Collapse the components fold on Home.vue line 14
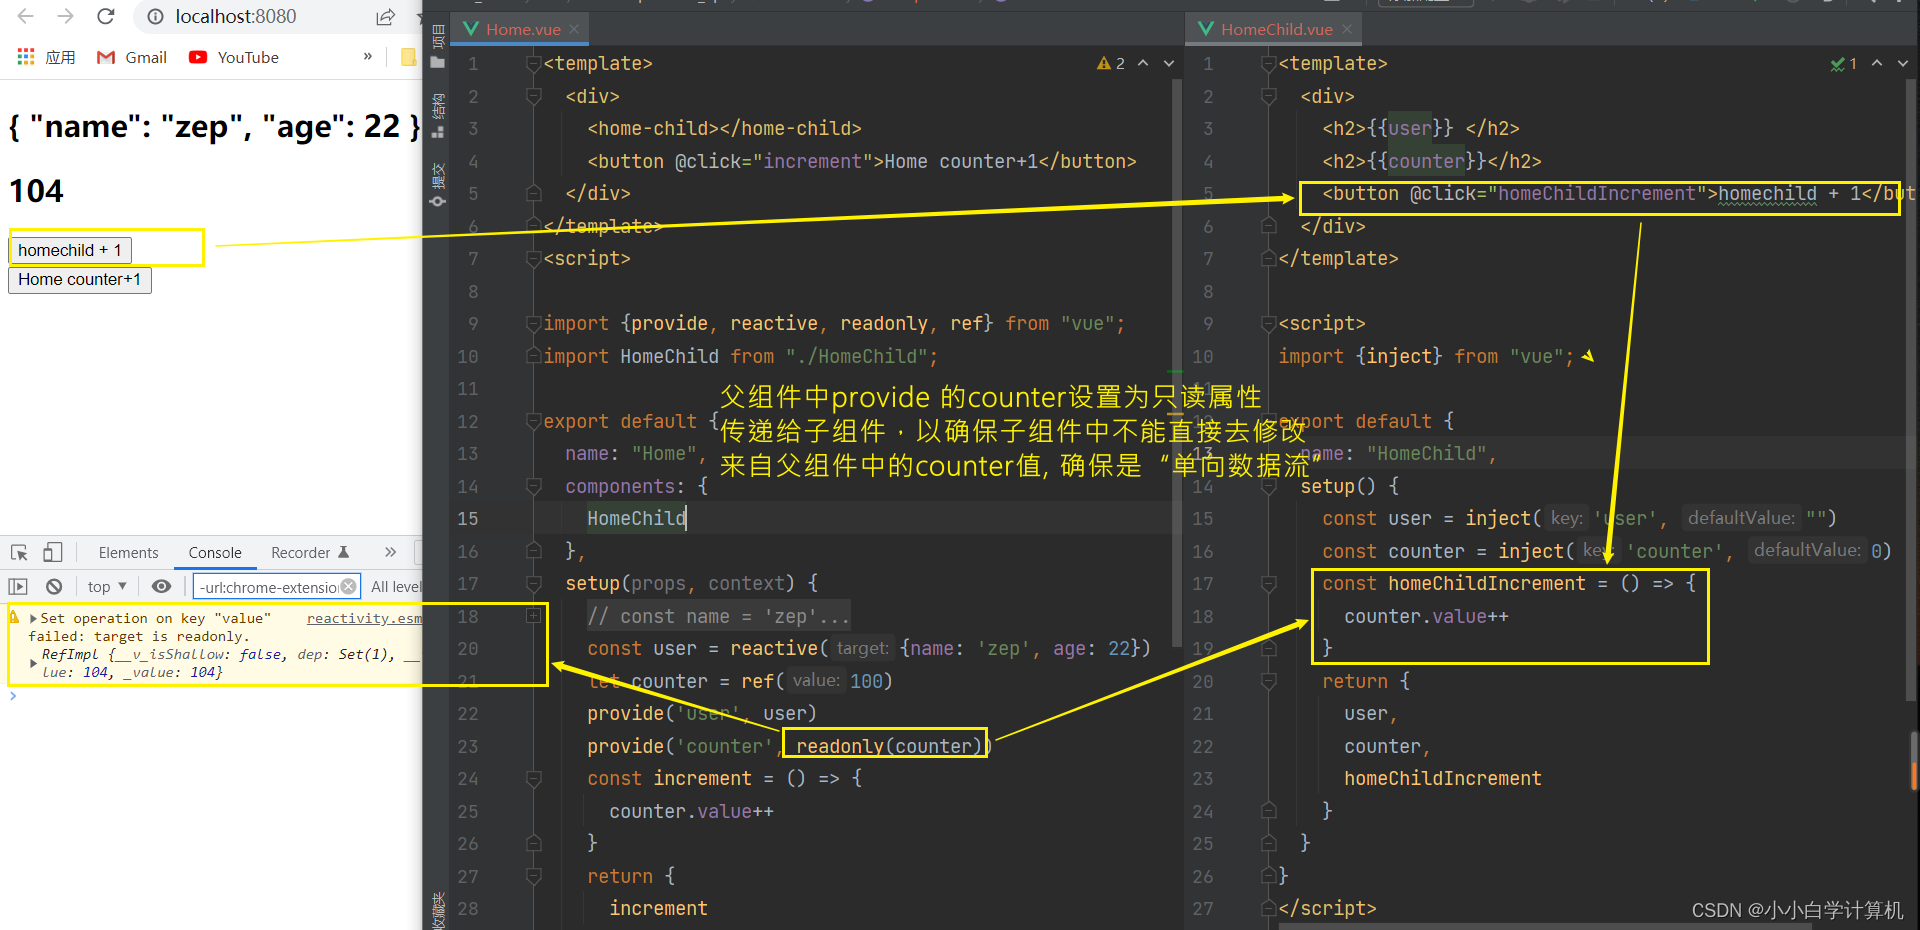 [x=534, y=487]
